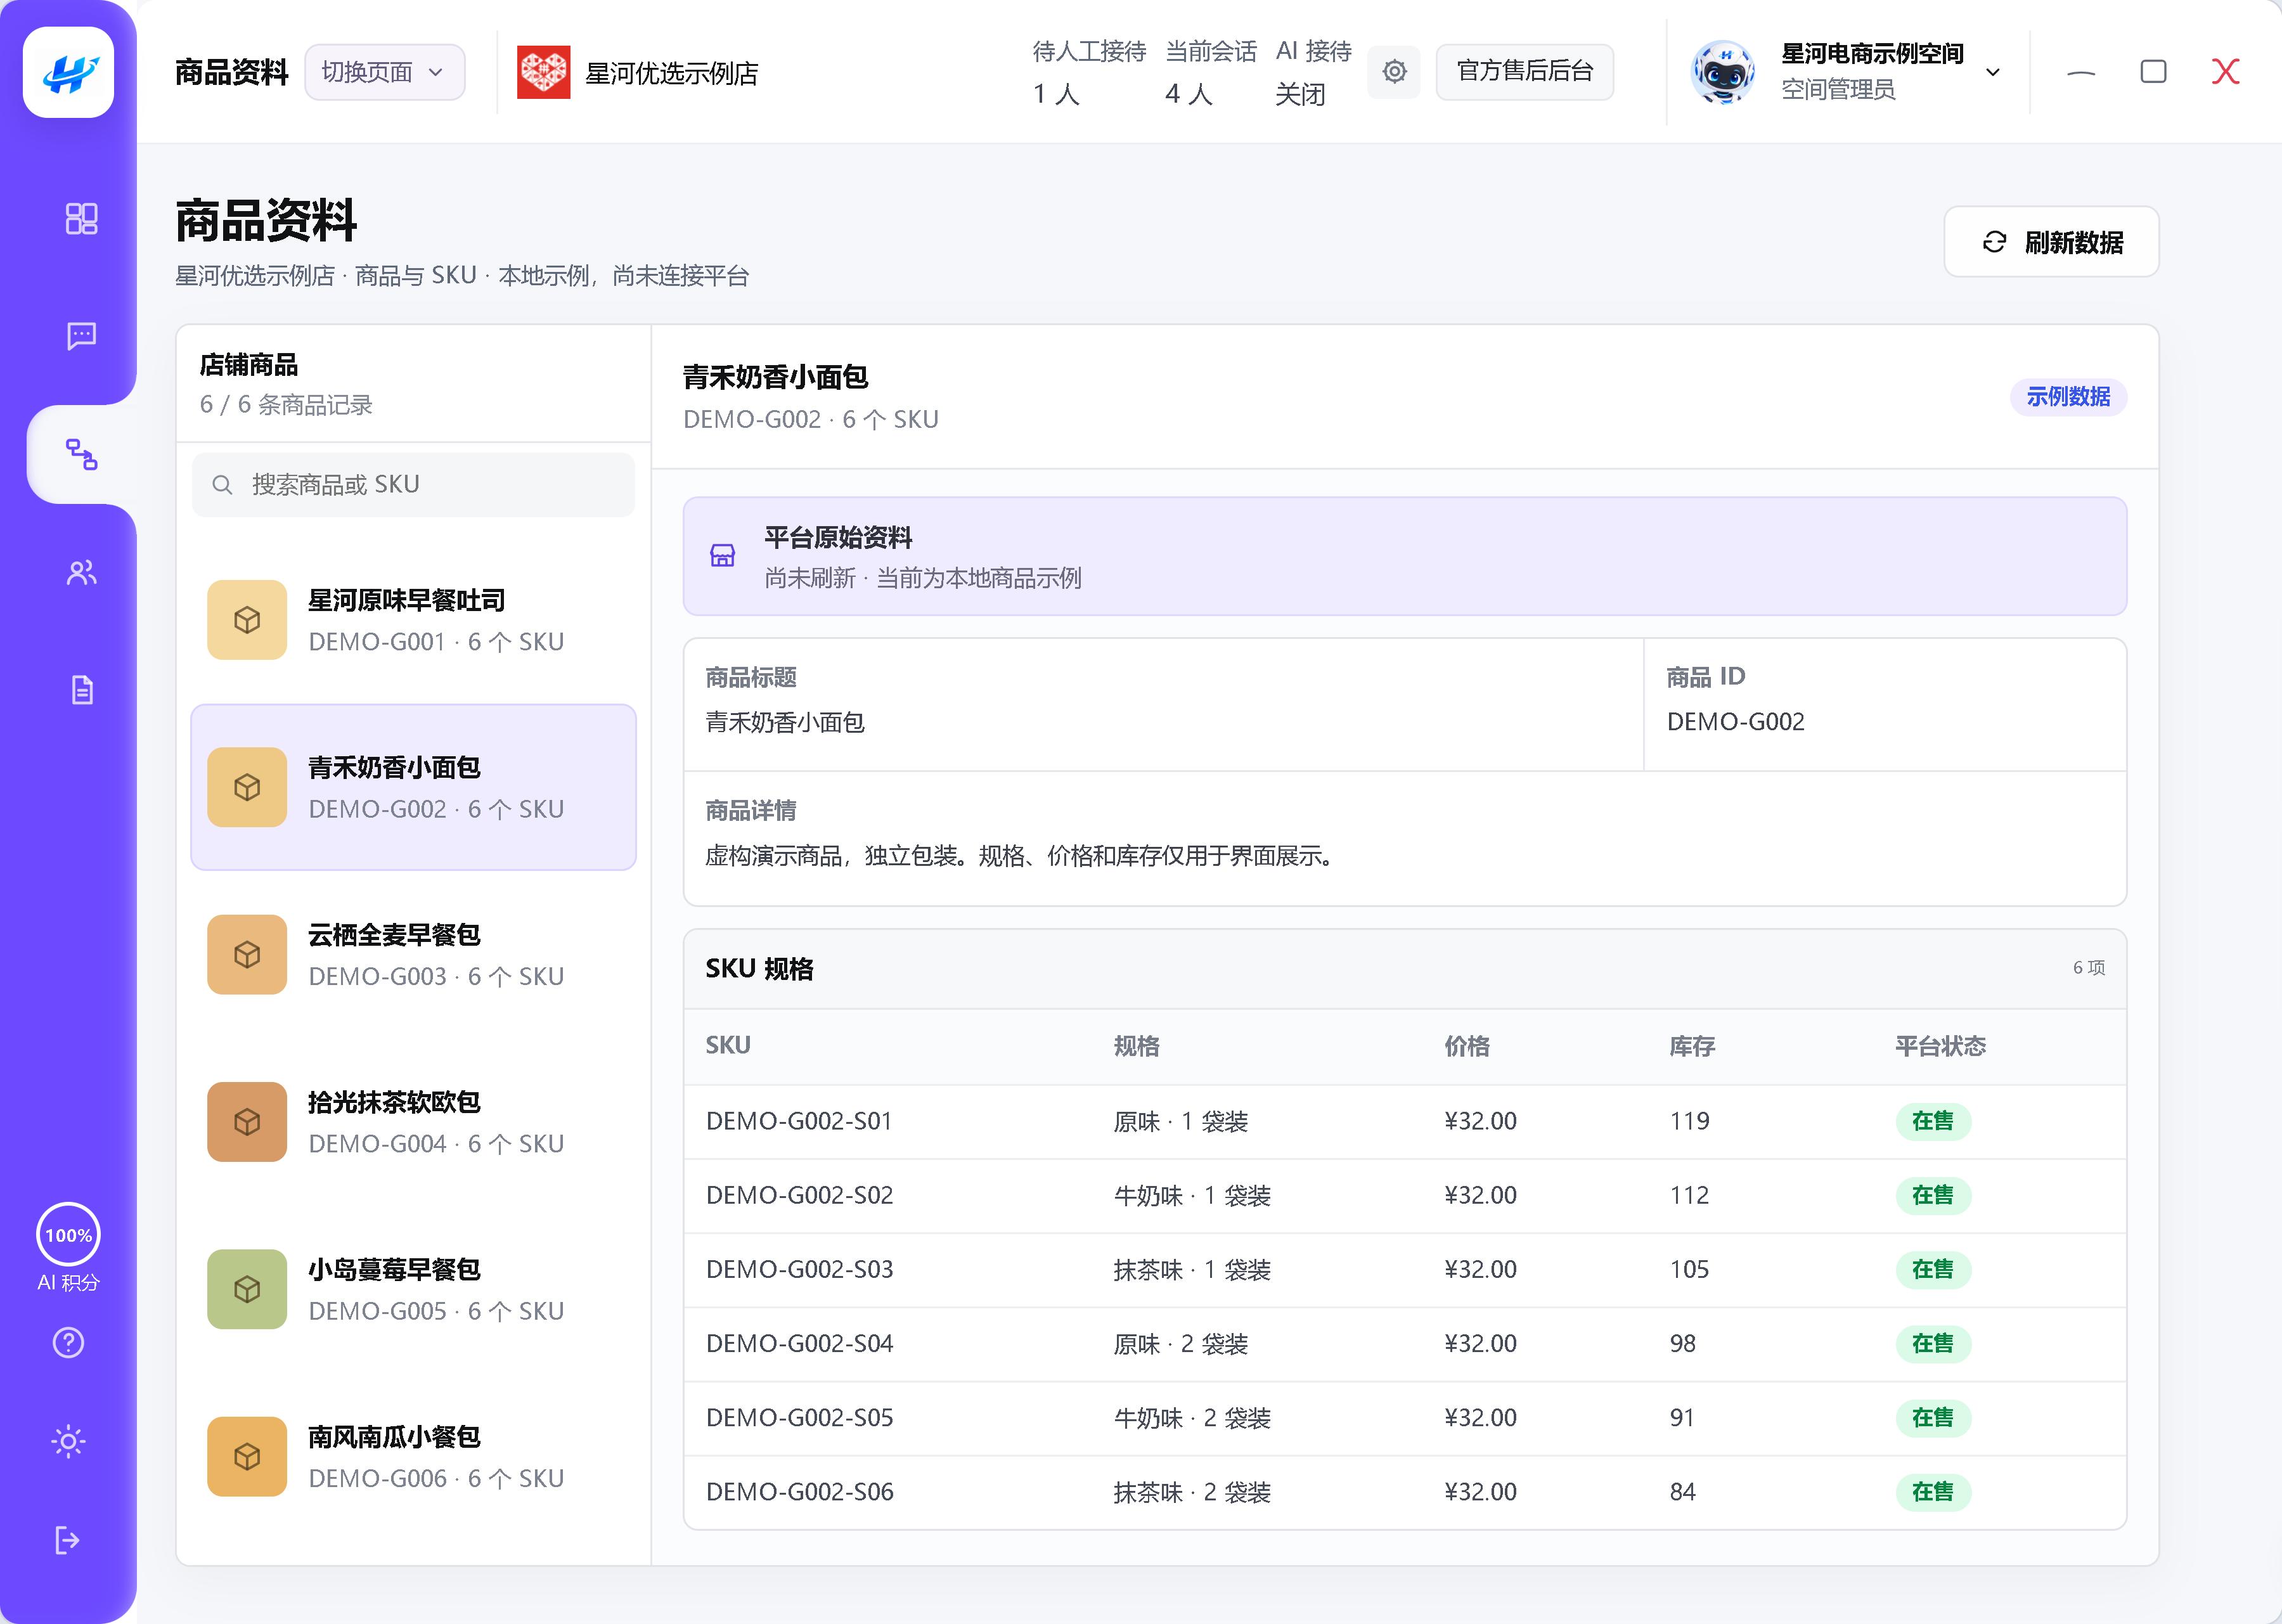Open the chat messages sidebar icon
2282x1624 pixels.
point(81,335)
